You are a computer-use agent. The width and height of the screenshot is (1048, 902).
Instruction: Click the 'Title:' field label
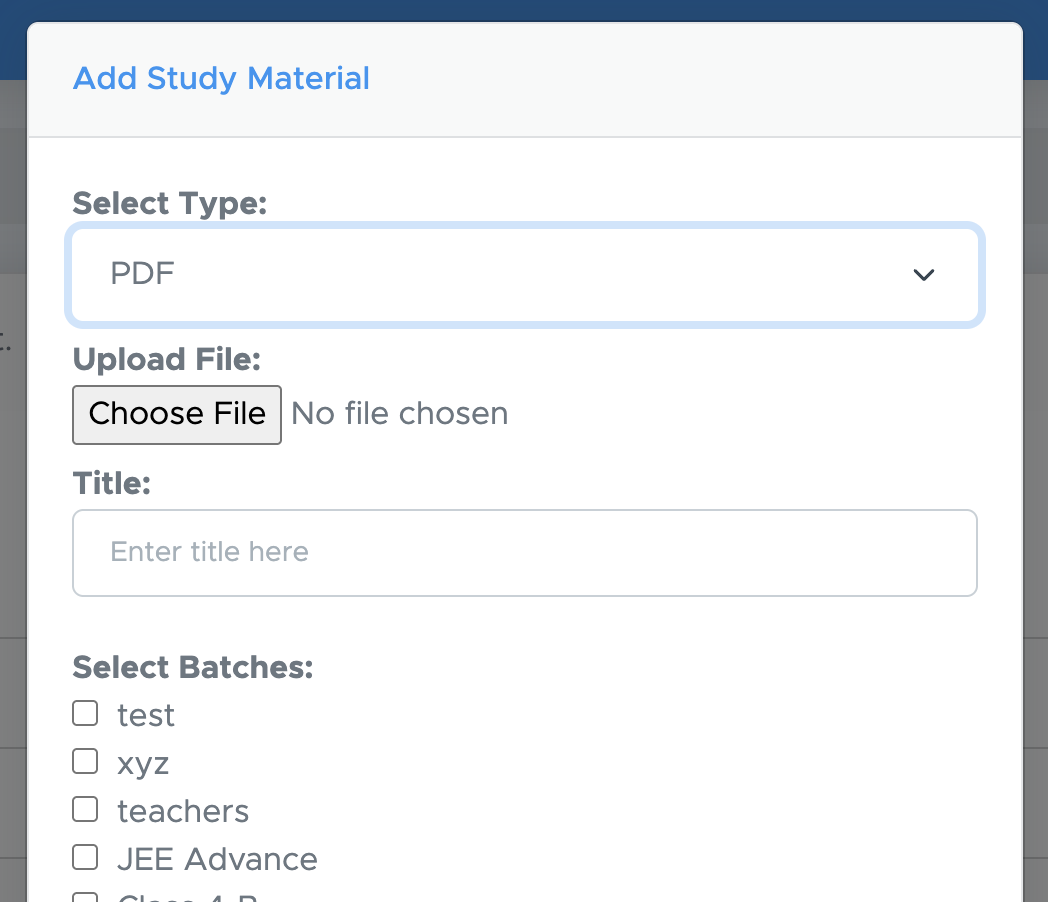pos(111,484)
